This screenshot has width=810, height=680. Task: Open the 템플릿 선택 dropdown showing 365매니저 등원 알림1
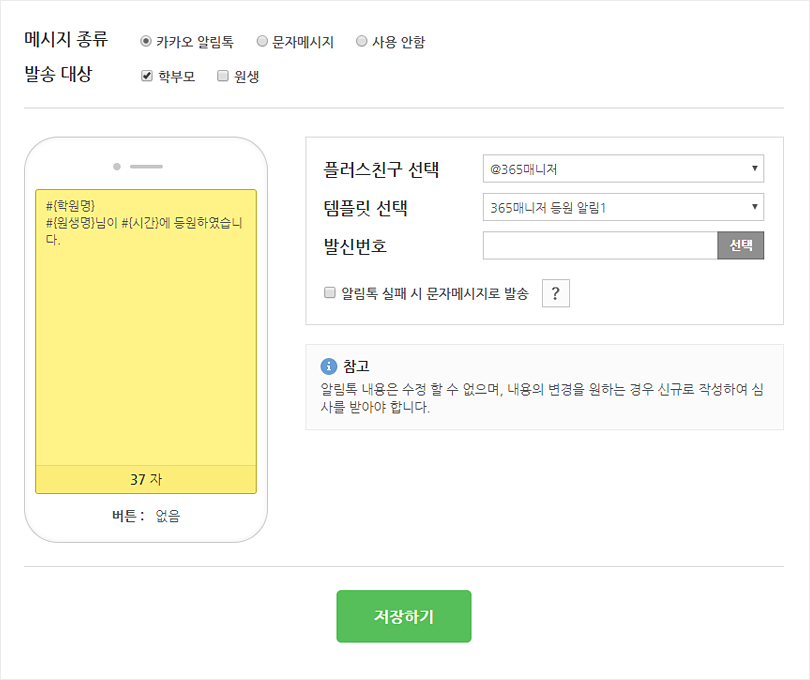click(x=623, y=207)
